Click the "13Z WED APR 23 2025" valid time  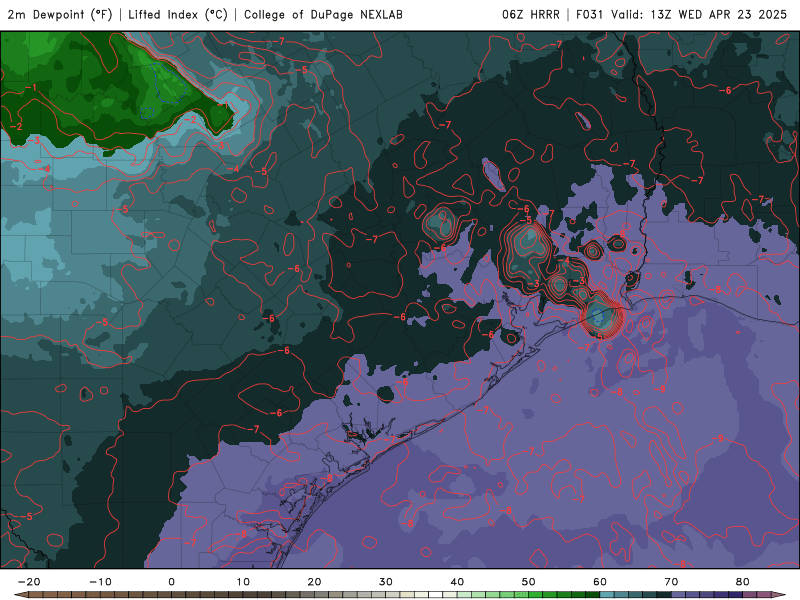point(719,15)
